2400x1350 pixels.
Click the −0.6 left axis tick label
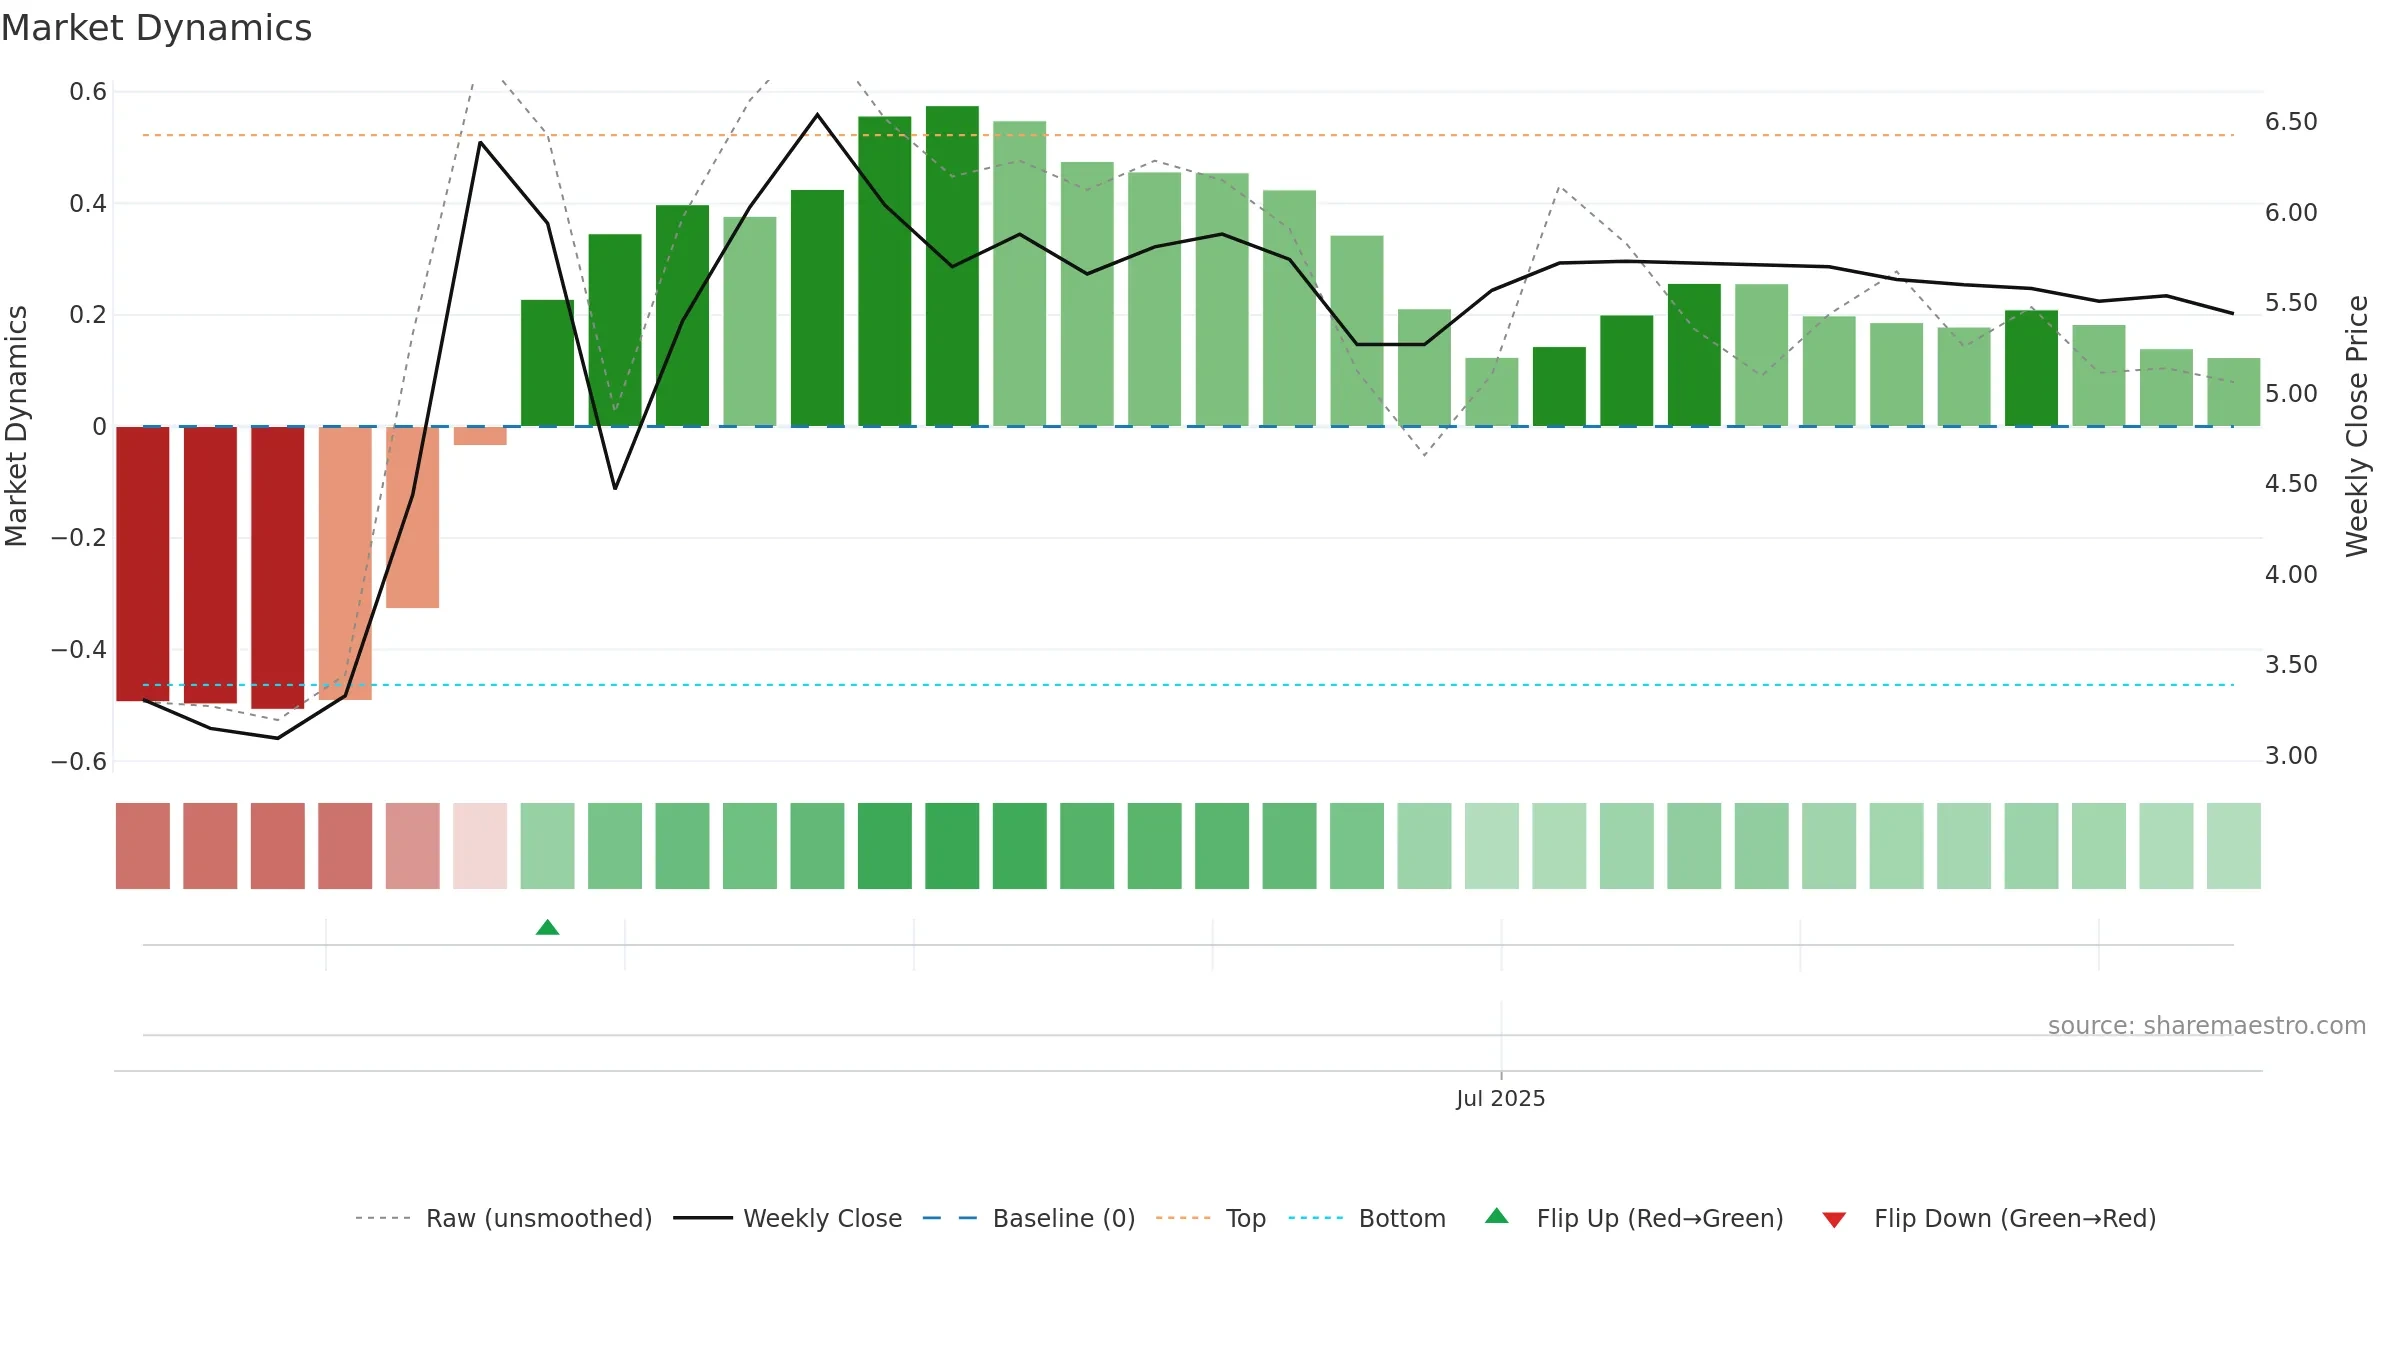coord(79,762)
